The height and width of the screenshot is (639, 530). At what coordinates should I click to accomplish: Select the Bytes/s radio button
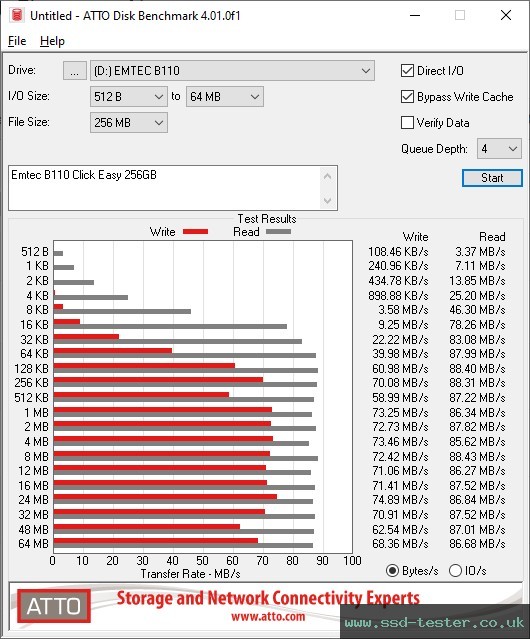[392, 571]
